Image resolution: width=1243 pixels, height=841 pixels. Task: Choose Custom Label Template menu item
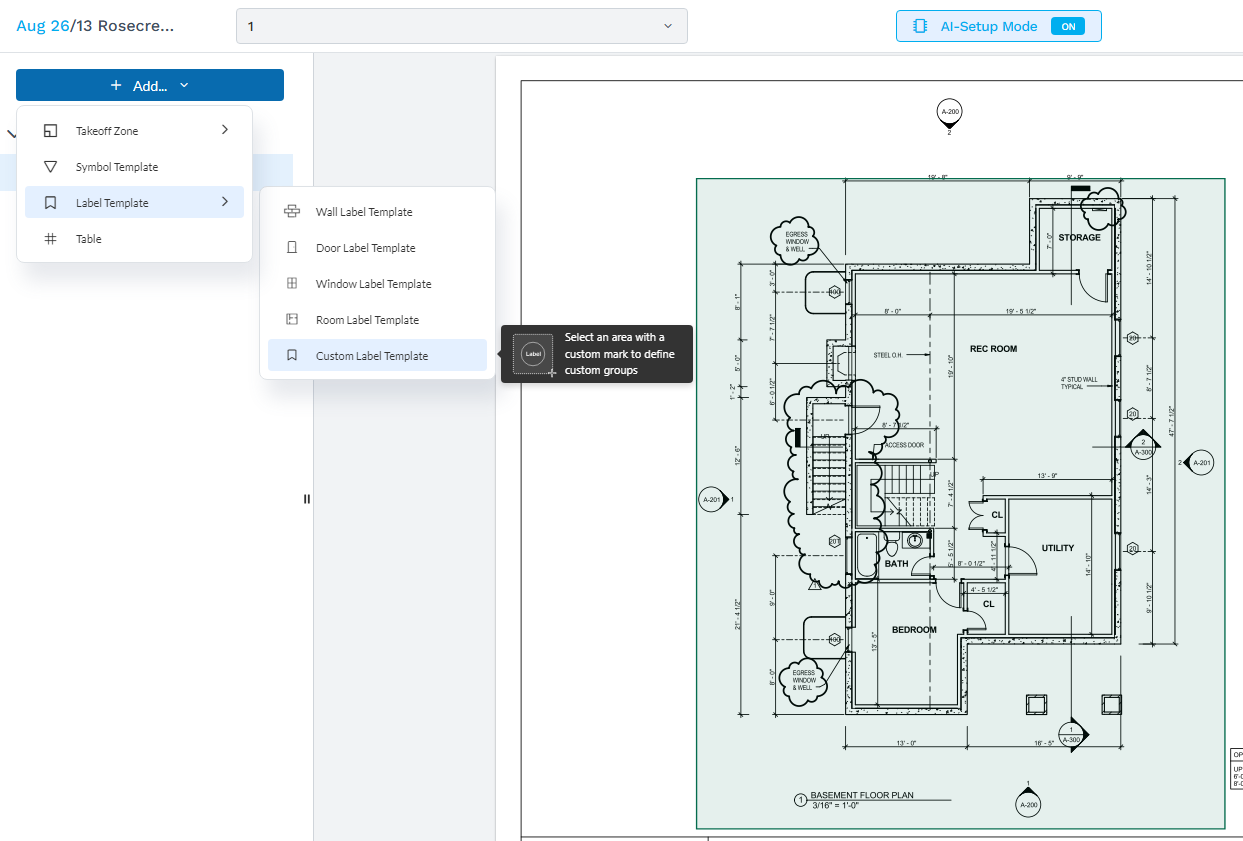372,356
